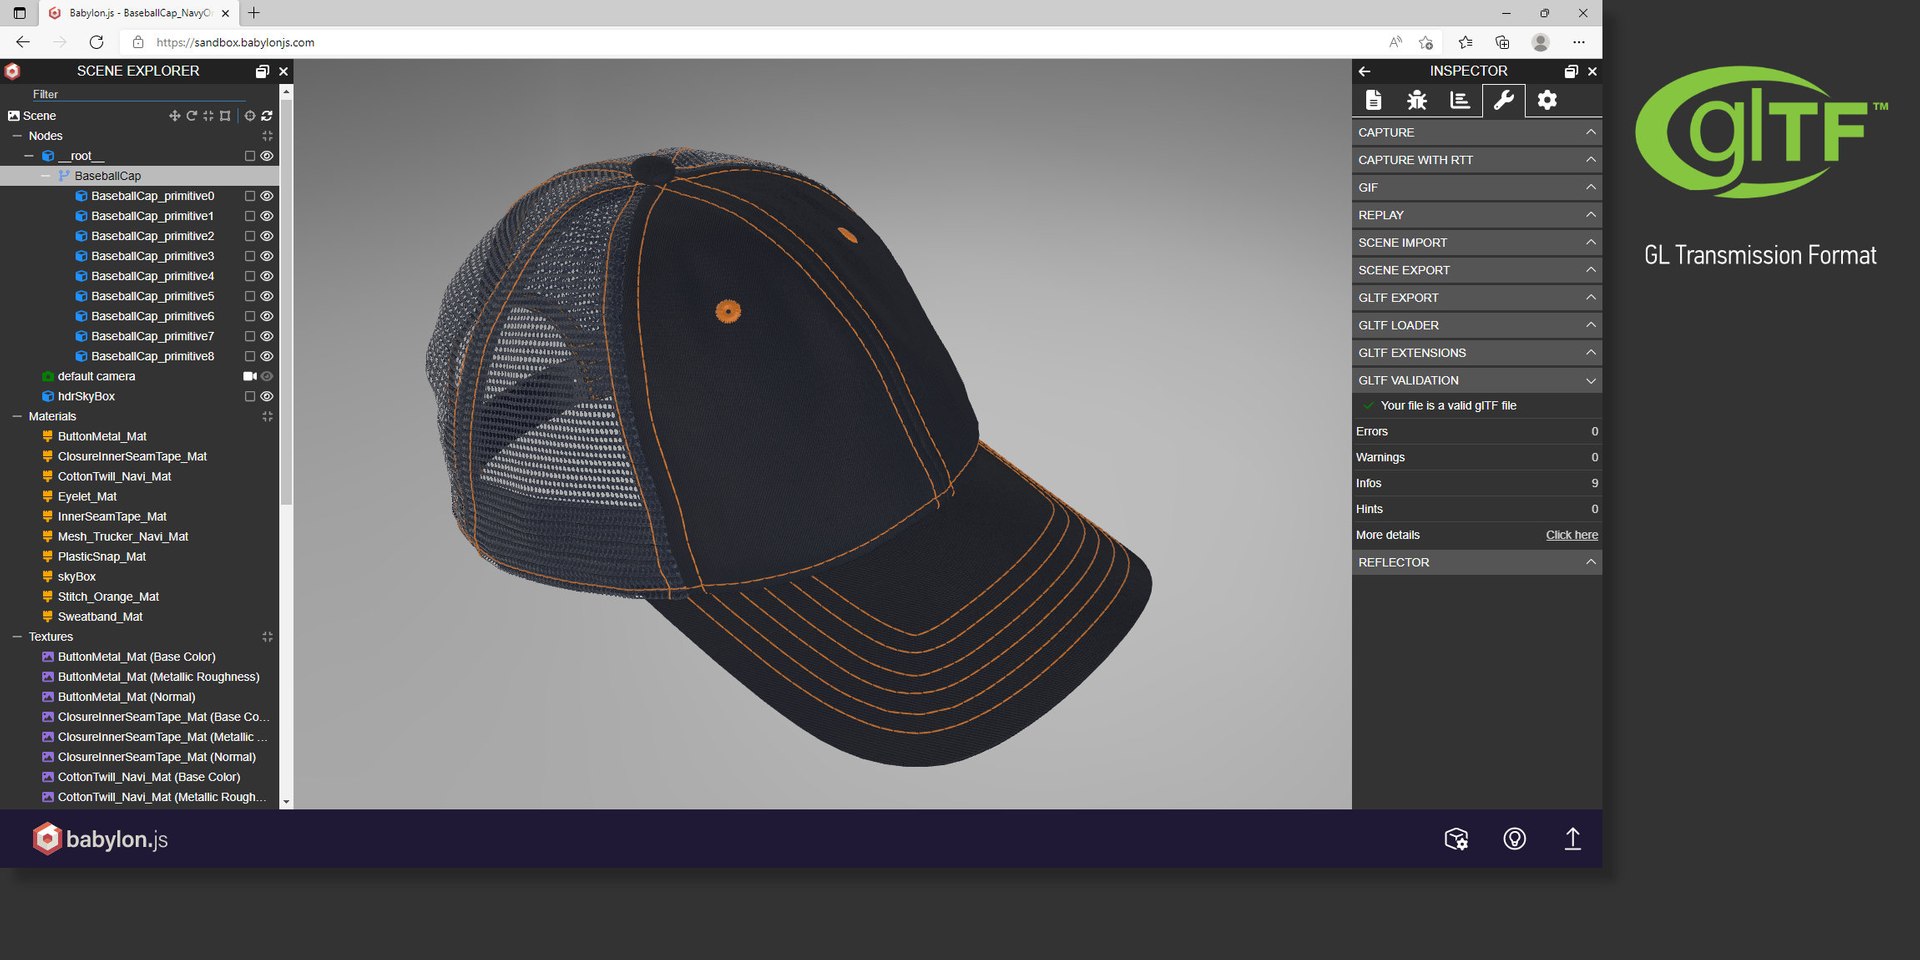The height and width of the screenshot is (960, 1920).
Task: Click the Babylon.js logo in footer
Action: click(100, 839)
